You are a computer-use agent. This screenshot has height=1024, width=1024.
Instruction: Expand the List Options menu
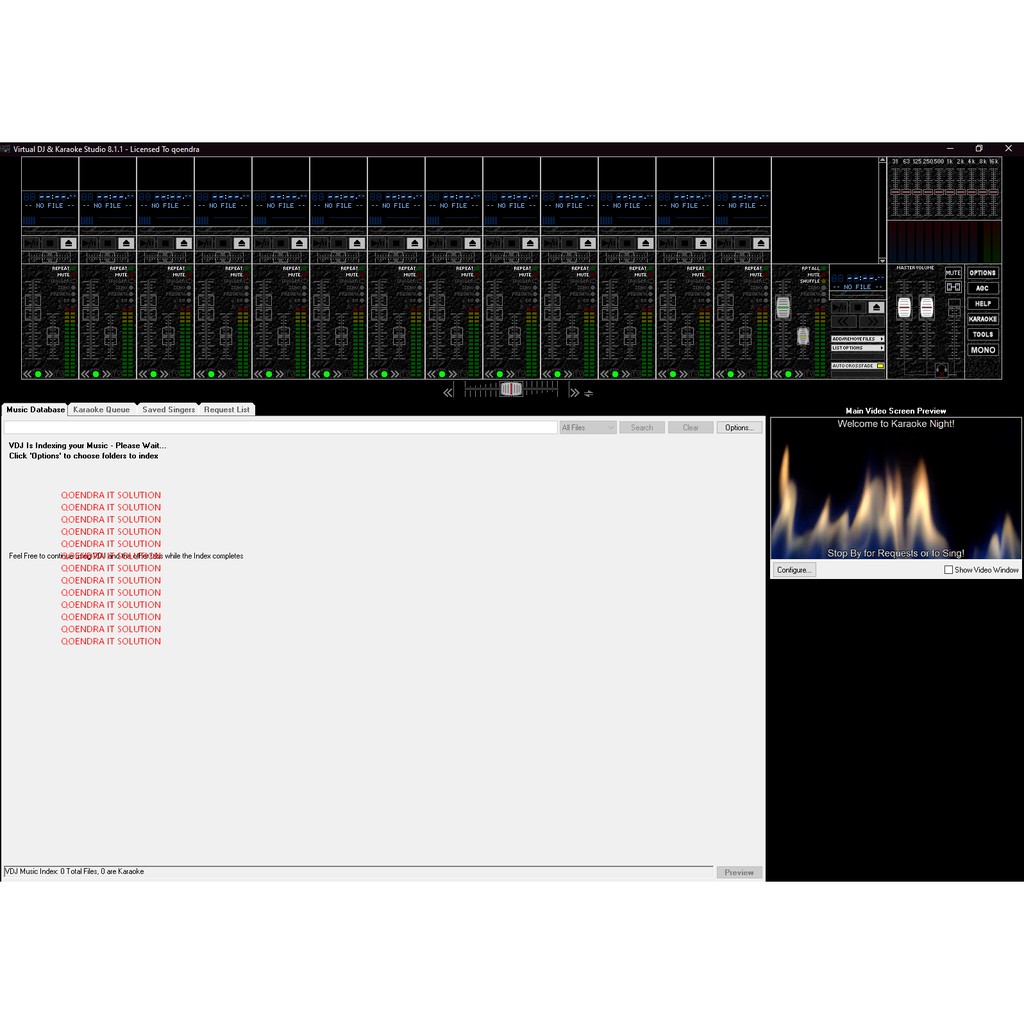(857, 348)
